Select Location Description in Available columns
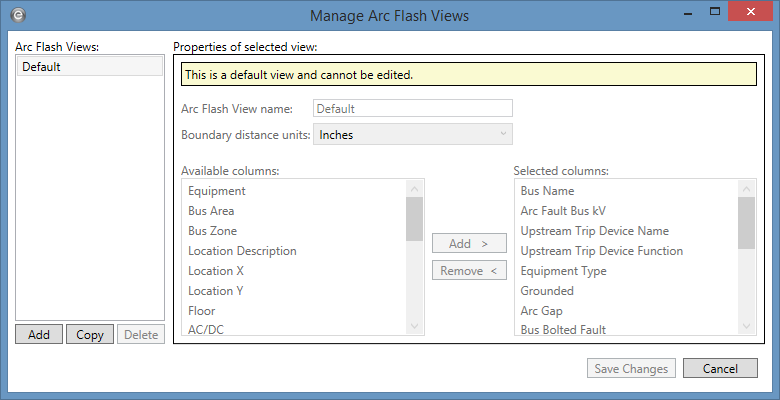Screen dimensions: 780x400 point(242,251)
